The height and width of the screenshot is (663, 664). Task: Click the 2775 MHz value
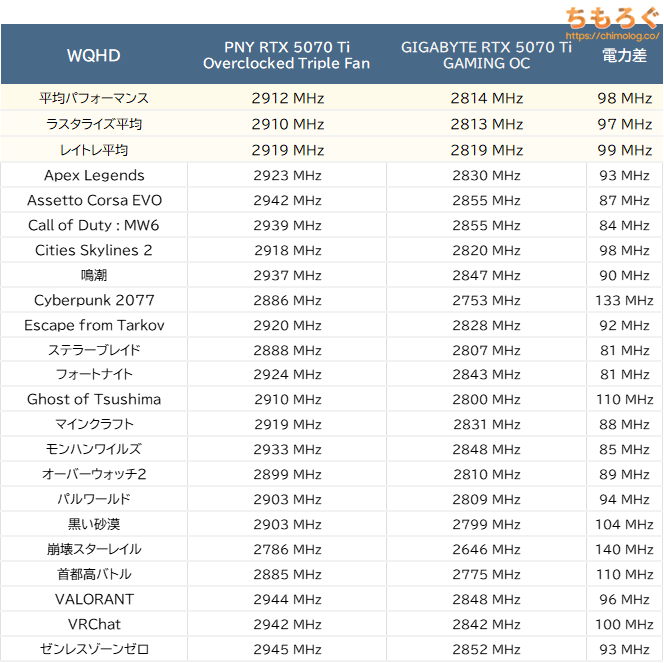487,574
